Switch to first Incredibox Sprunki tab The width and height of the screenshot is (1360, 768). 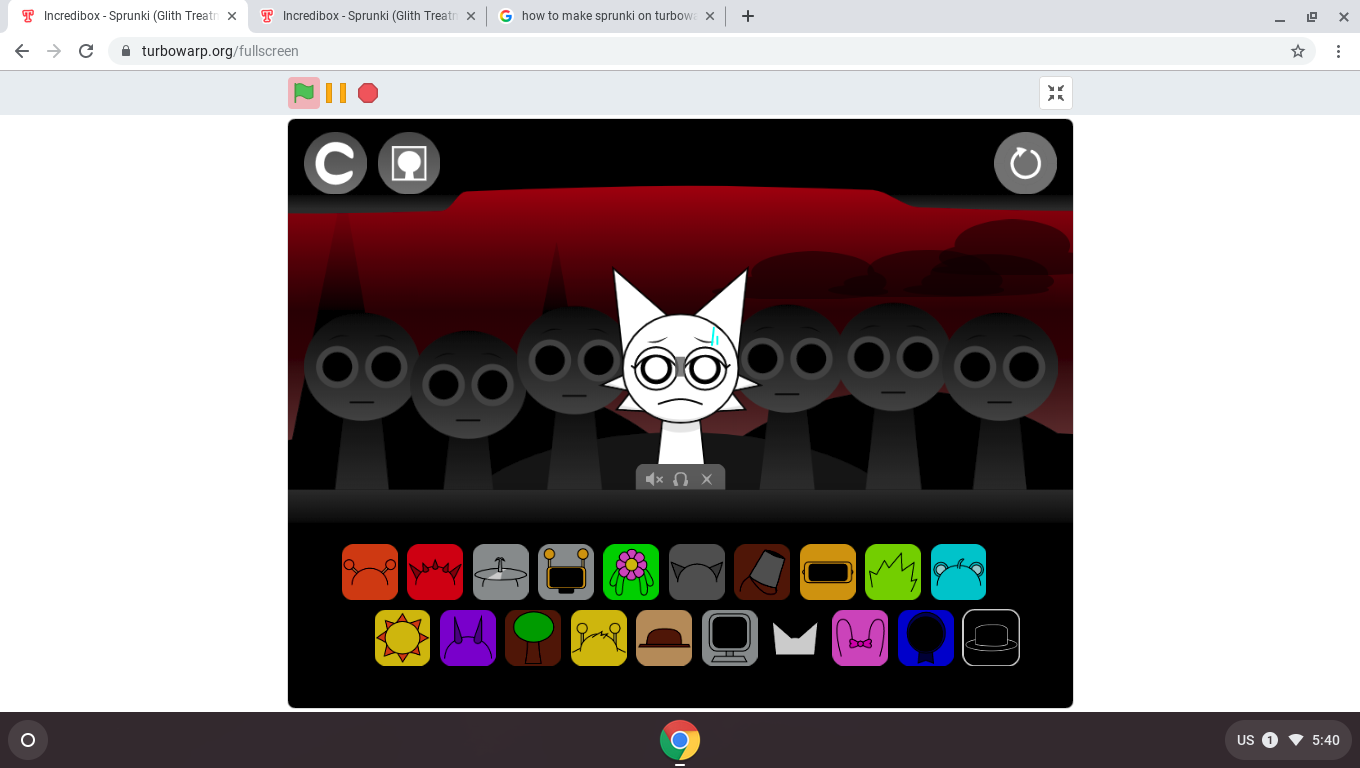tap(130, 16)
